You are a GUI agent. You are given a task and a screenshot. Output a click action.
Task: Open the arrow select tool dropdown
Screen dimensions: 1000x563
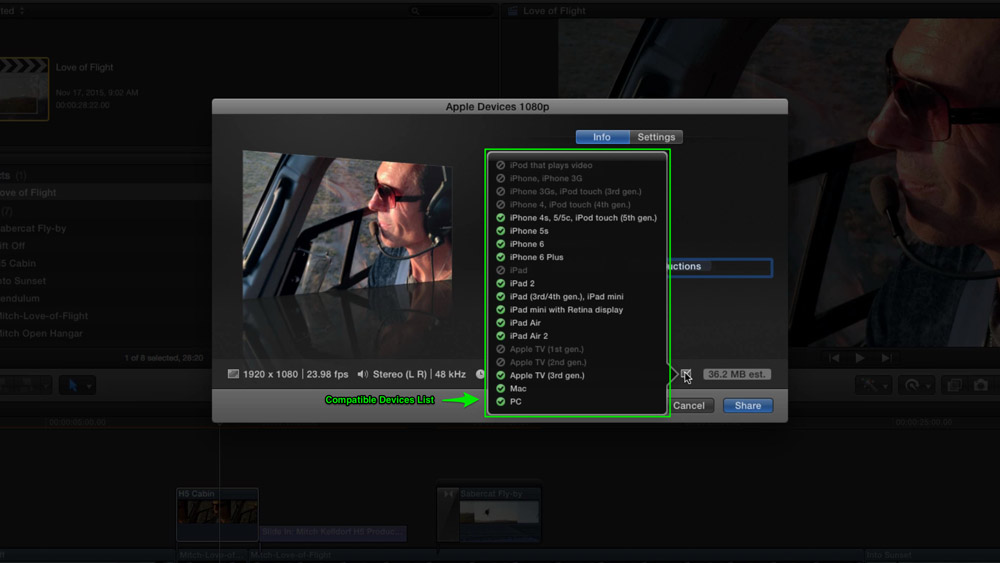[x=77, y=385]
